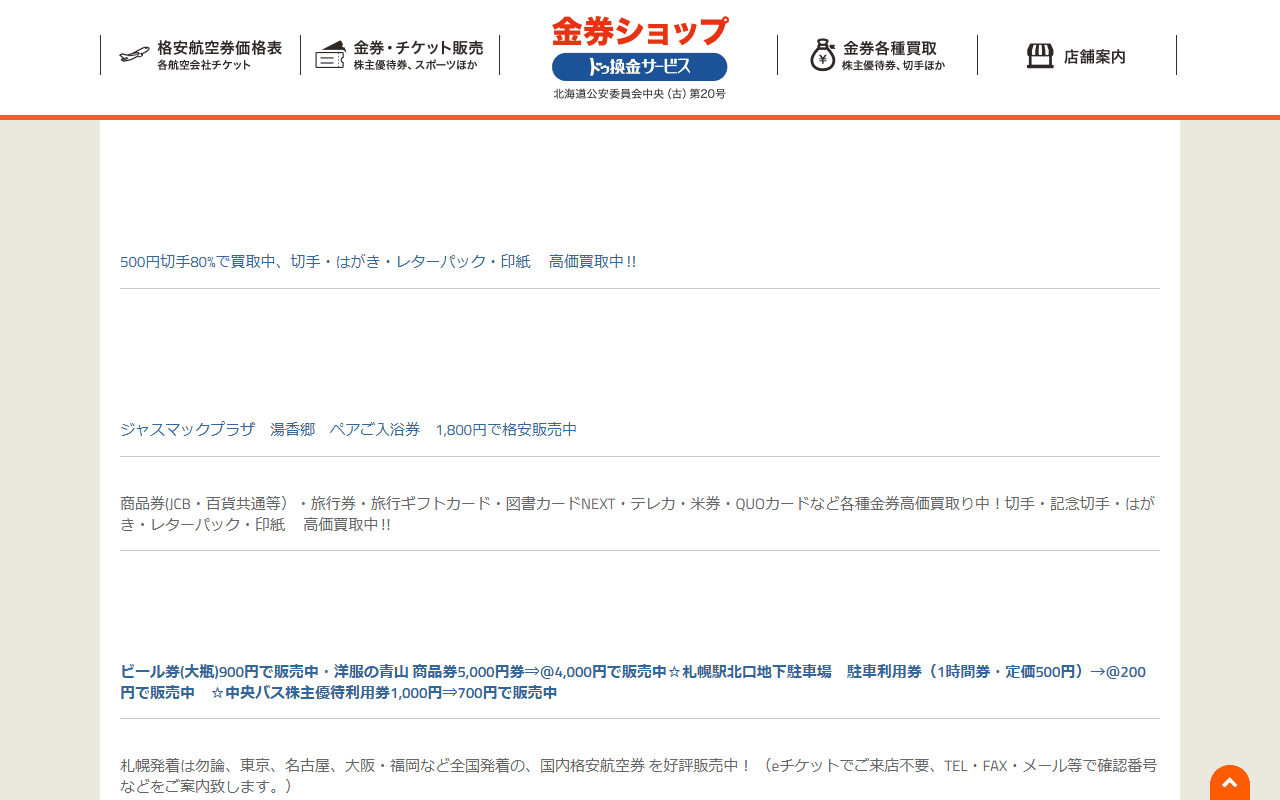Open the 店舗案内 menu item

tap(1077, 55)
